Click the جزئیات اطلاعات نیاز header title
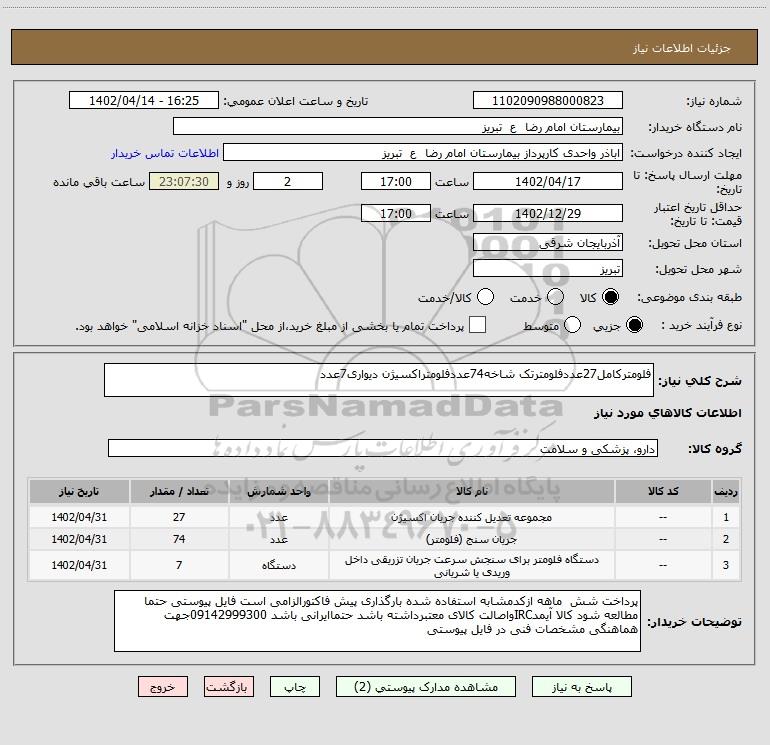 click(x=682, y=48)
